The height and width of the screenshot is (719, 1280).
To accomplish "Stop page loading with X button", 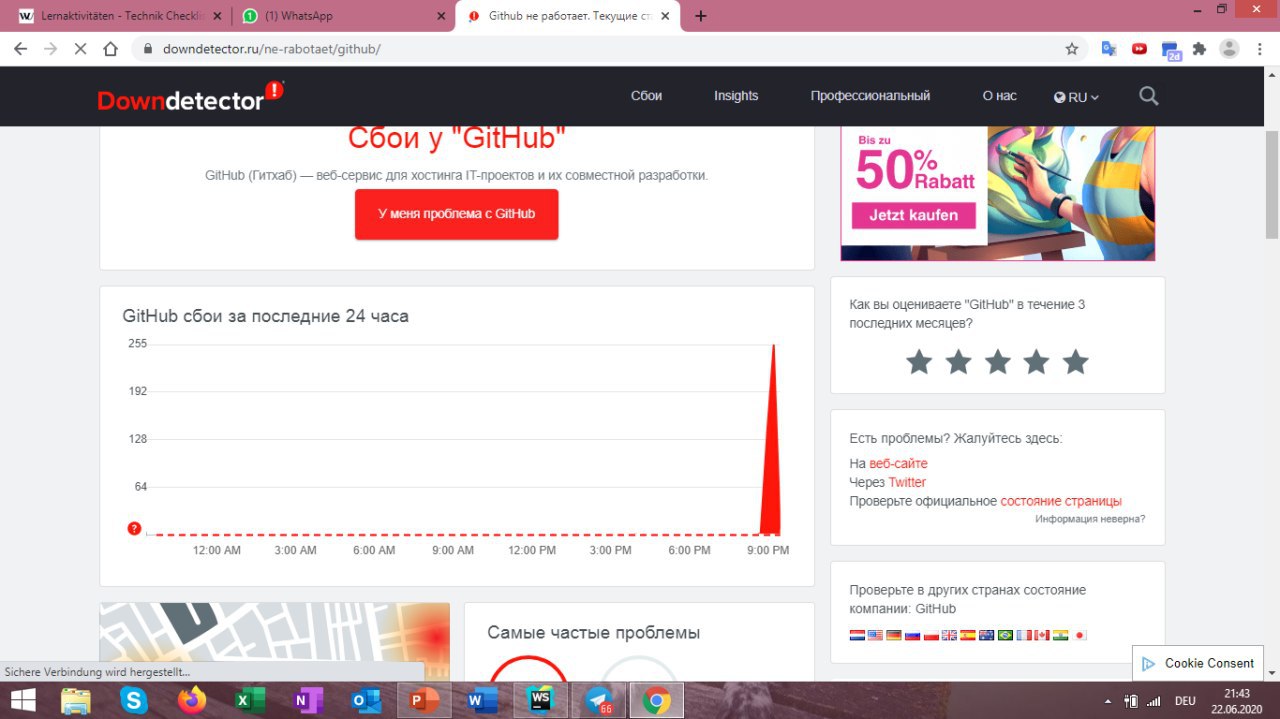I will tap(81, 48).
